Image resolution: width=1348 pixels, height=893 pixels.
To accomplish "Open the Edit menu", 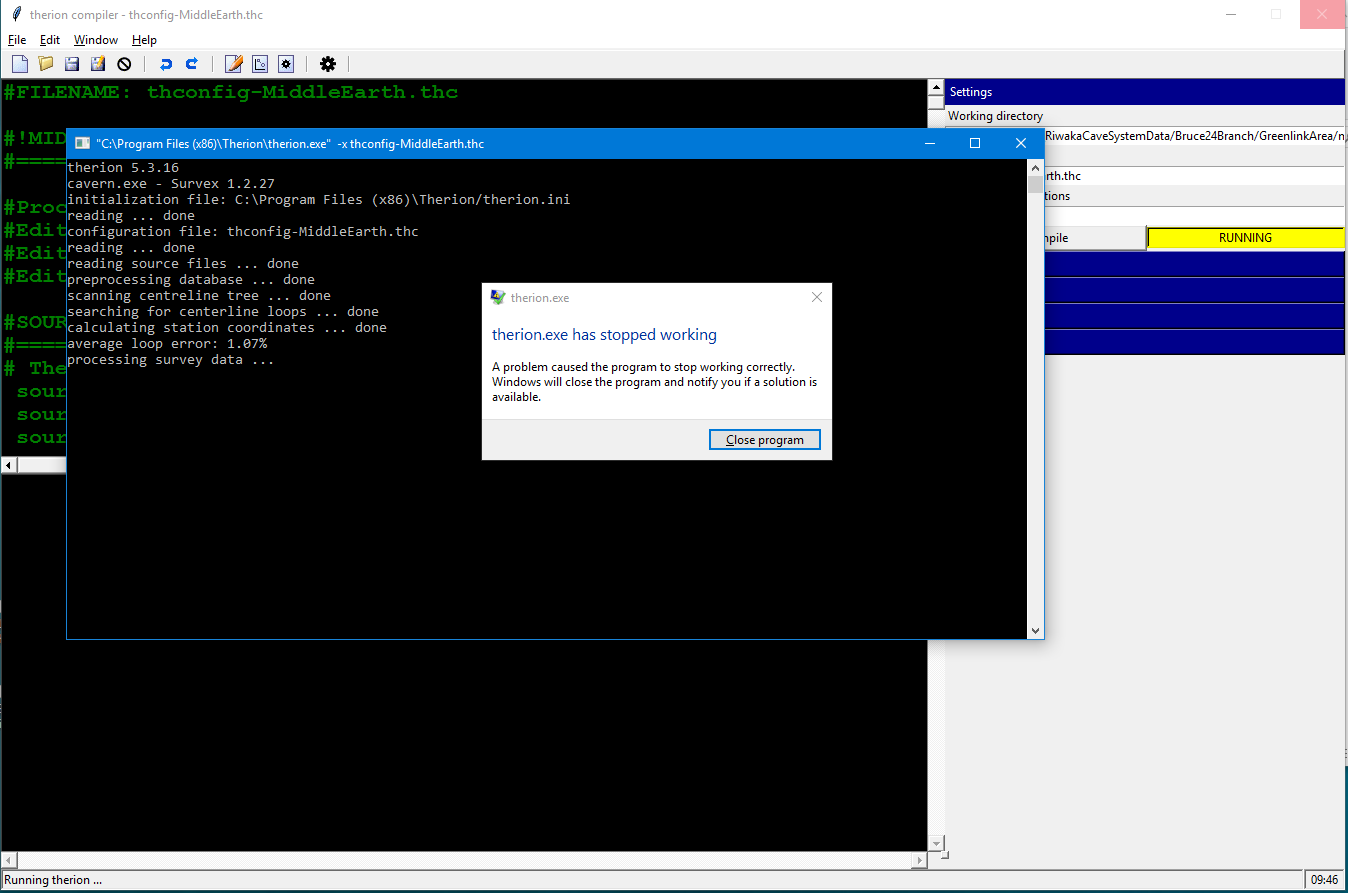I will point(50,40).
